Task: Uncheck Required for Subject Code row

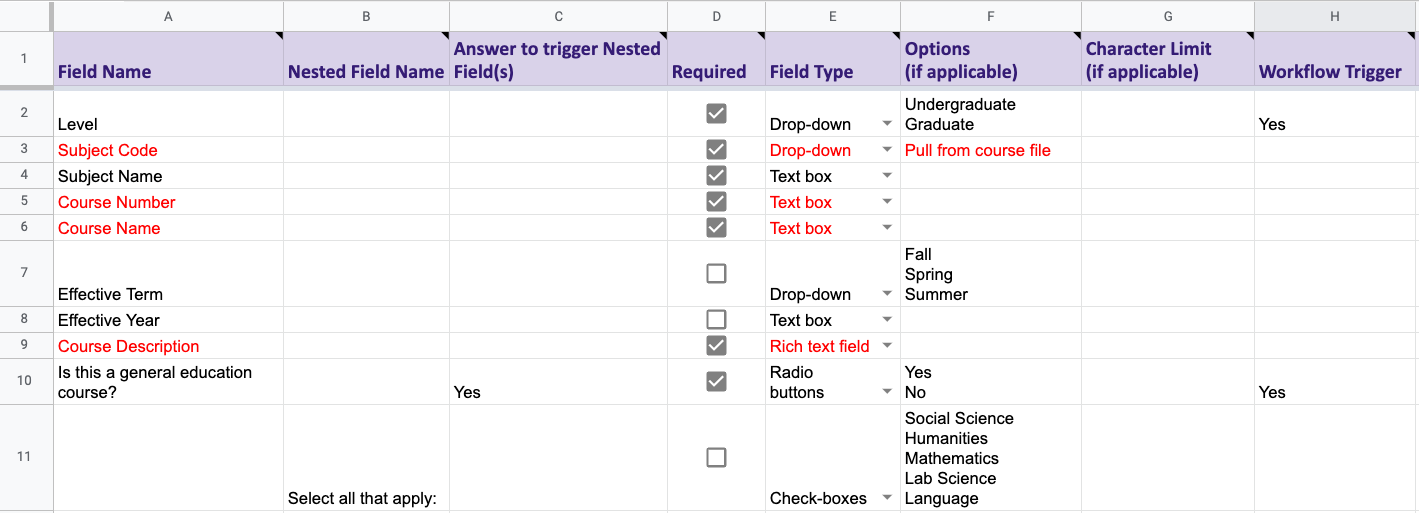Action: (716, 150)
